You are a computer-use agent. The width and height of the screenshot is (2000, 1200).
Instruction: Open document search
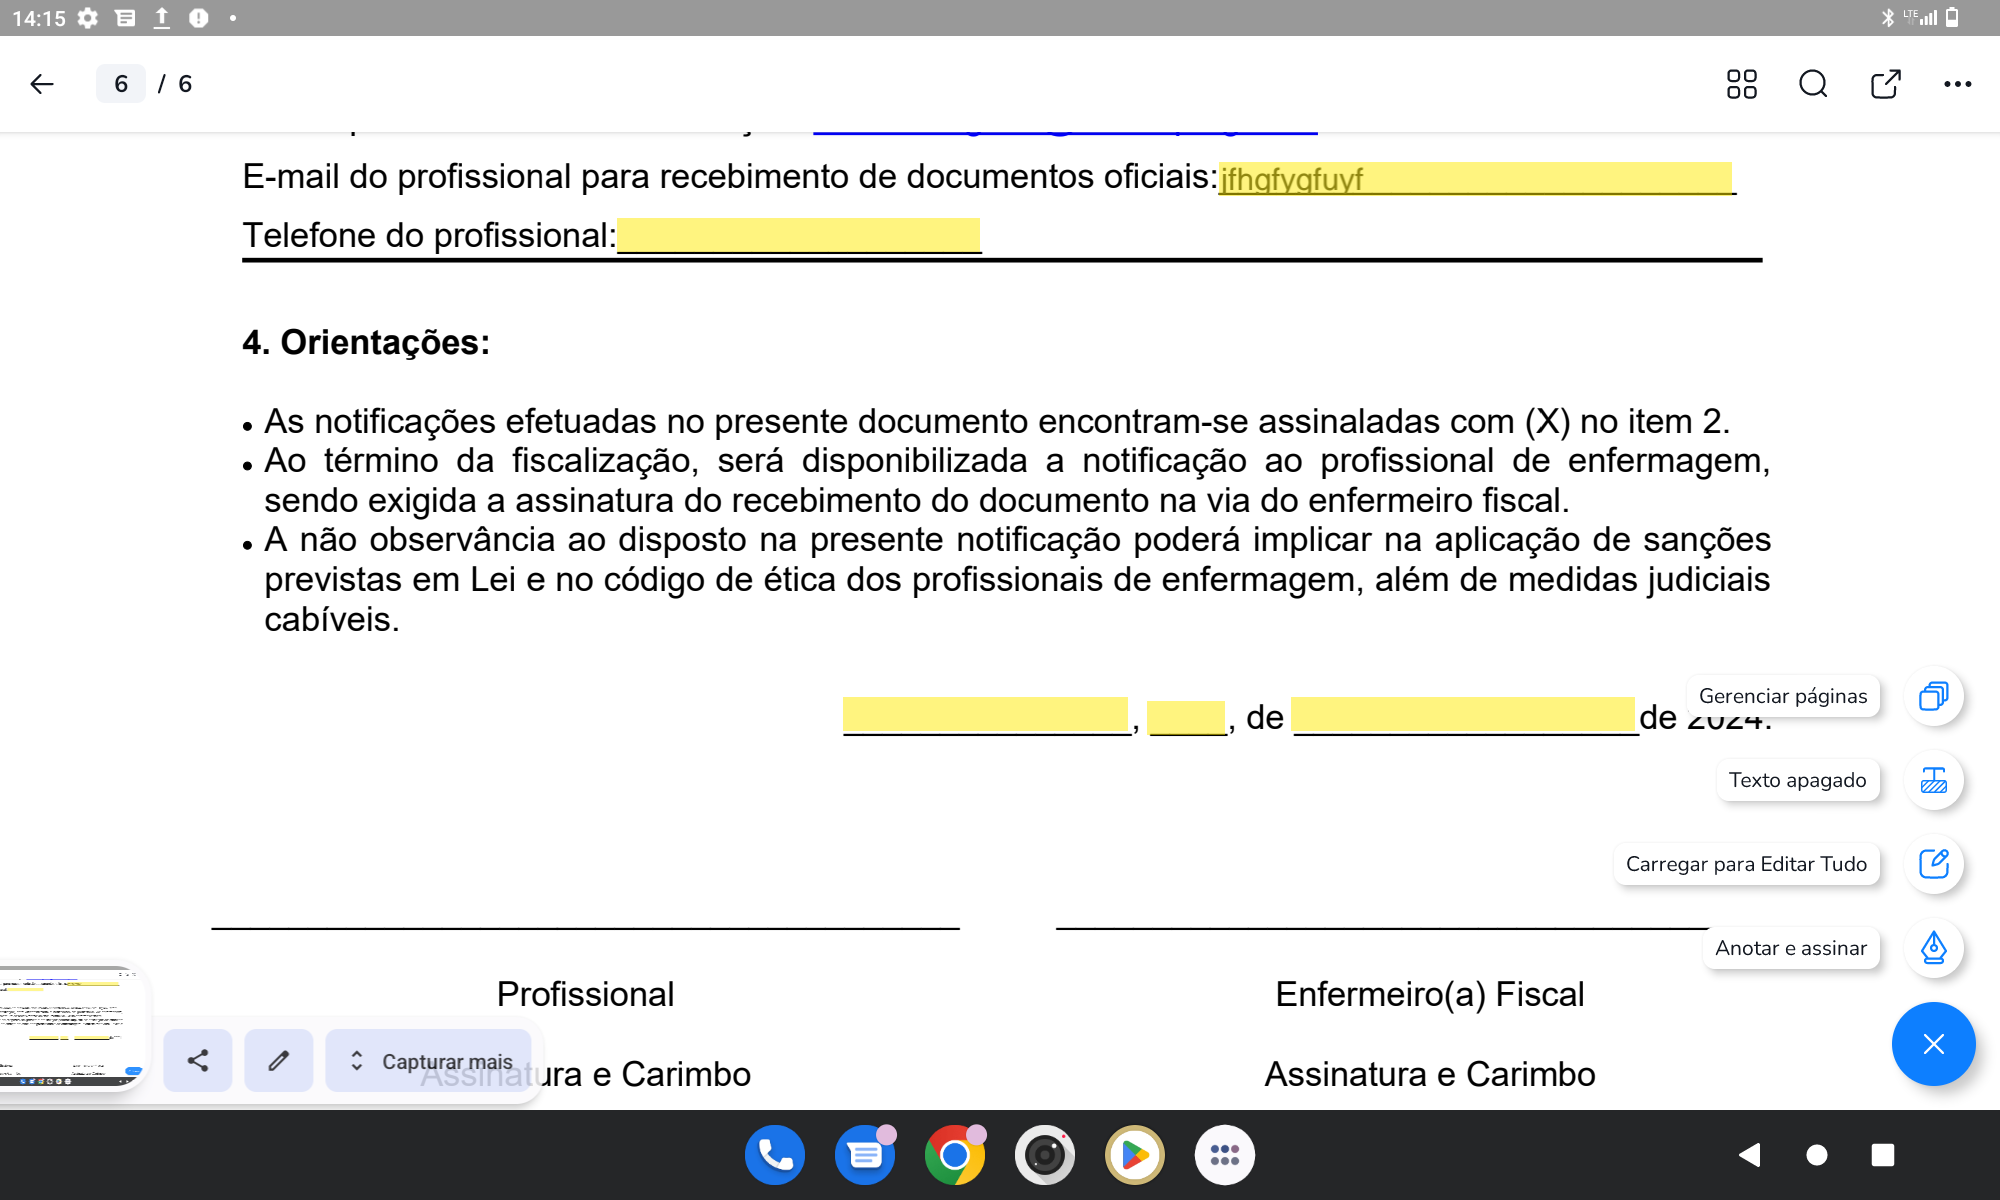coord(1813,84)
